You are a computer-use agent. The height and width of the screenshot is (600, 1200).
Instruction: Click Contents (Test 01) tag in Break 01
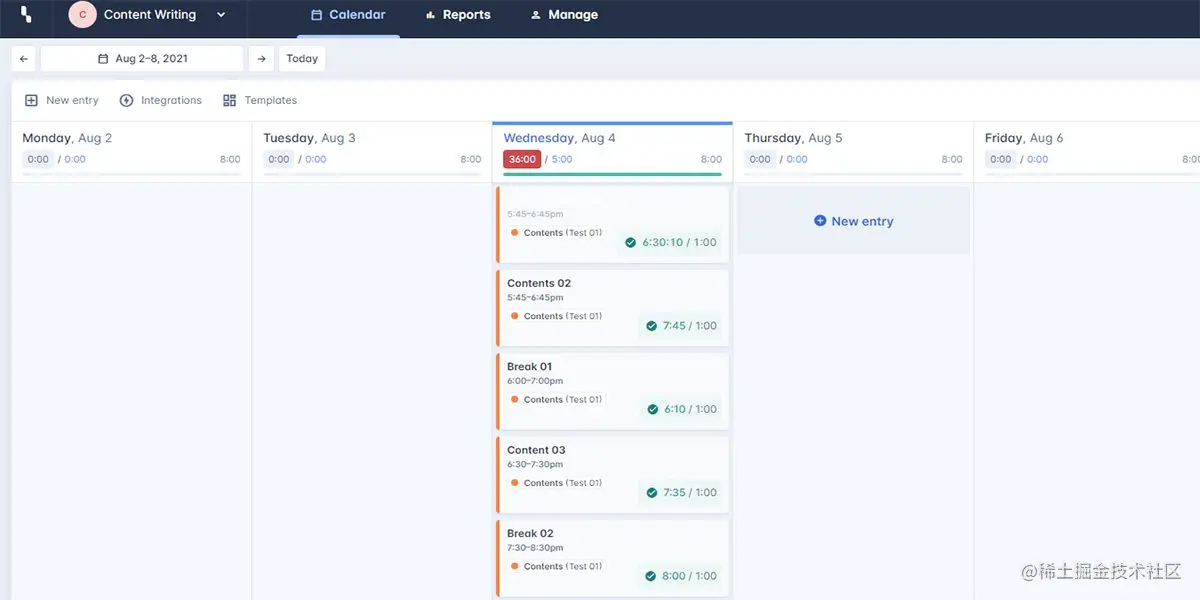coord(556,399)
